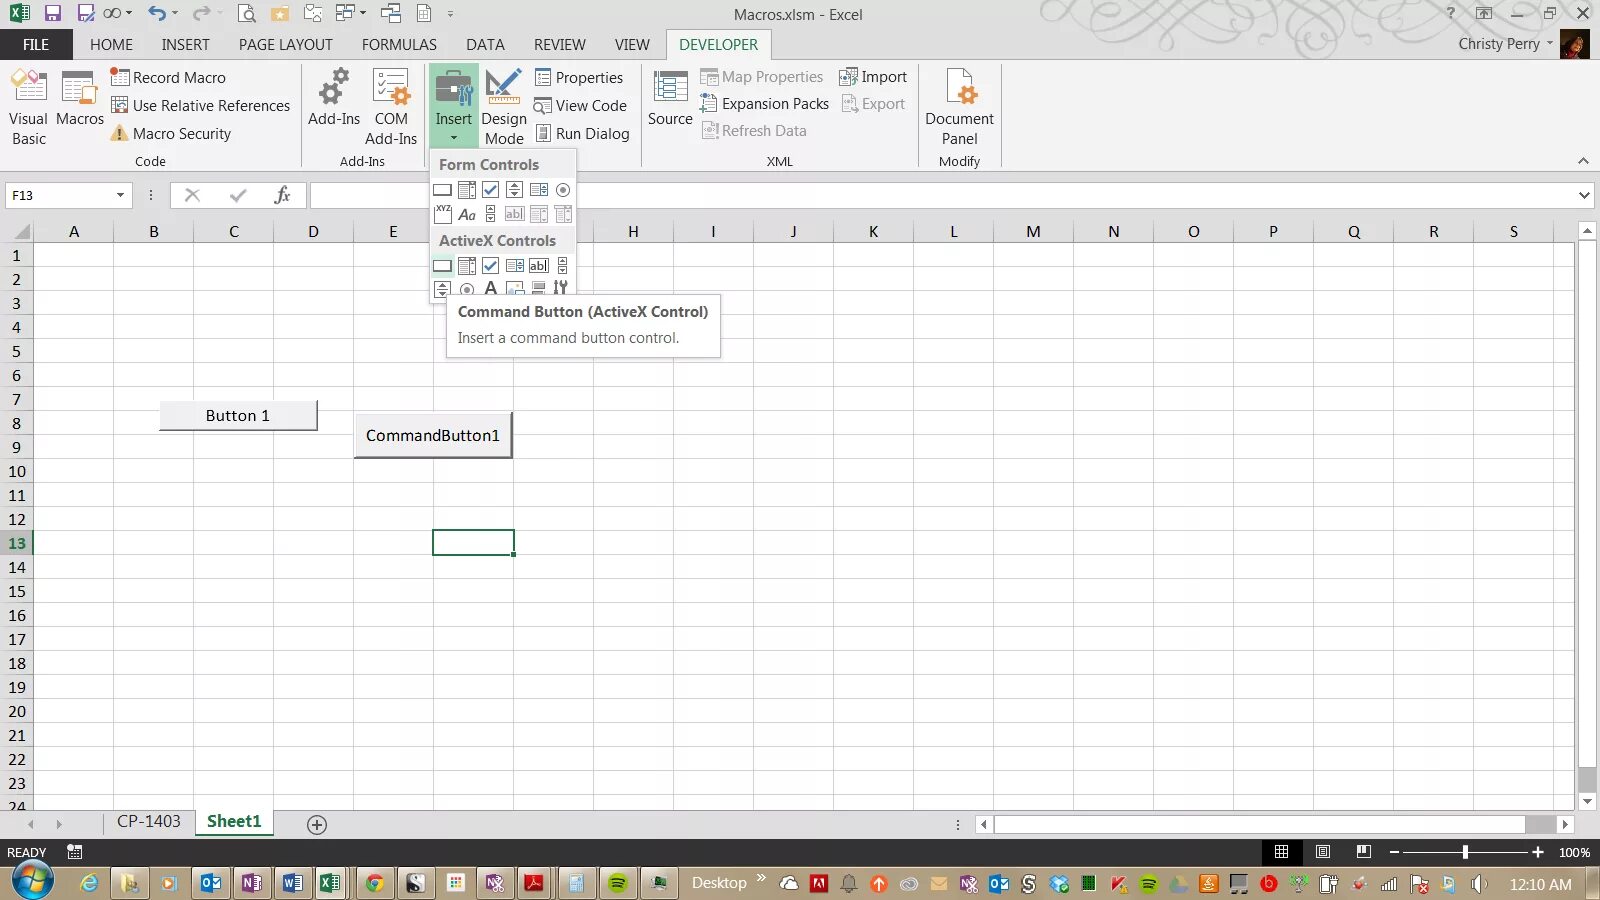Open the Add-Ins manager
The width and height of the screenshot is (1600, 900).
point(334,100)
